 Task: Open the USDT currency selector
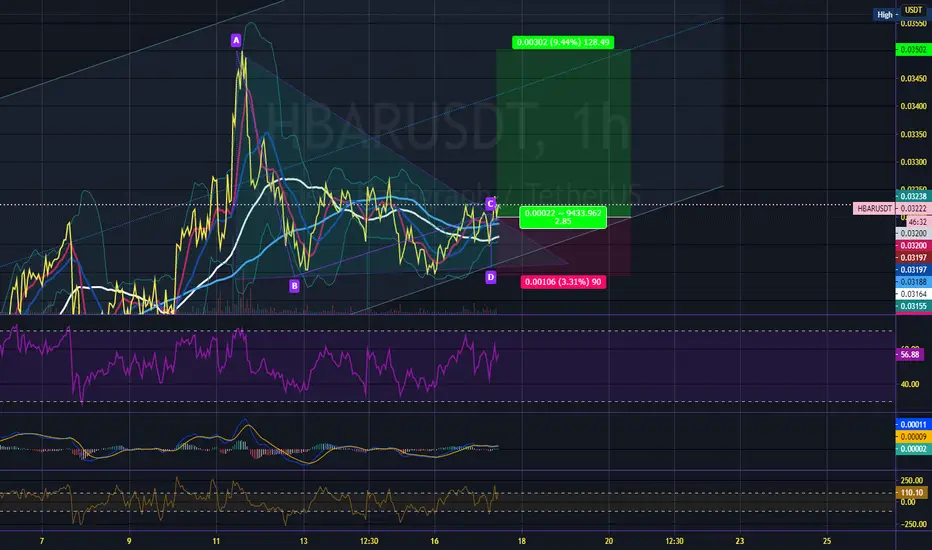tap(914, 10)
